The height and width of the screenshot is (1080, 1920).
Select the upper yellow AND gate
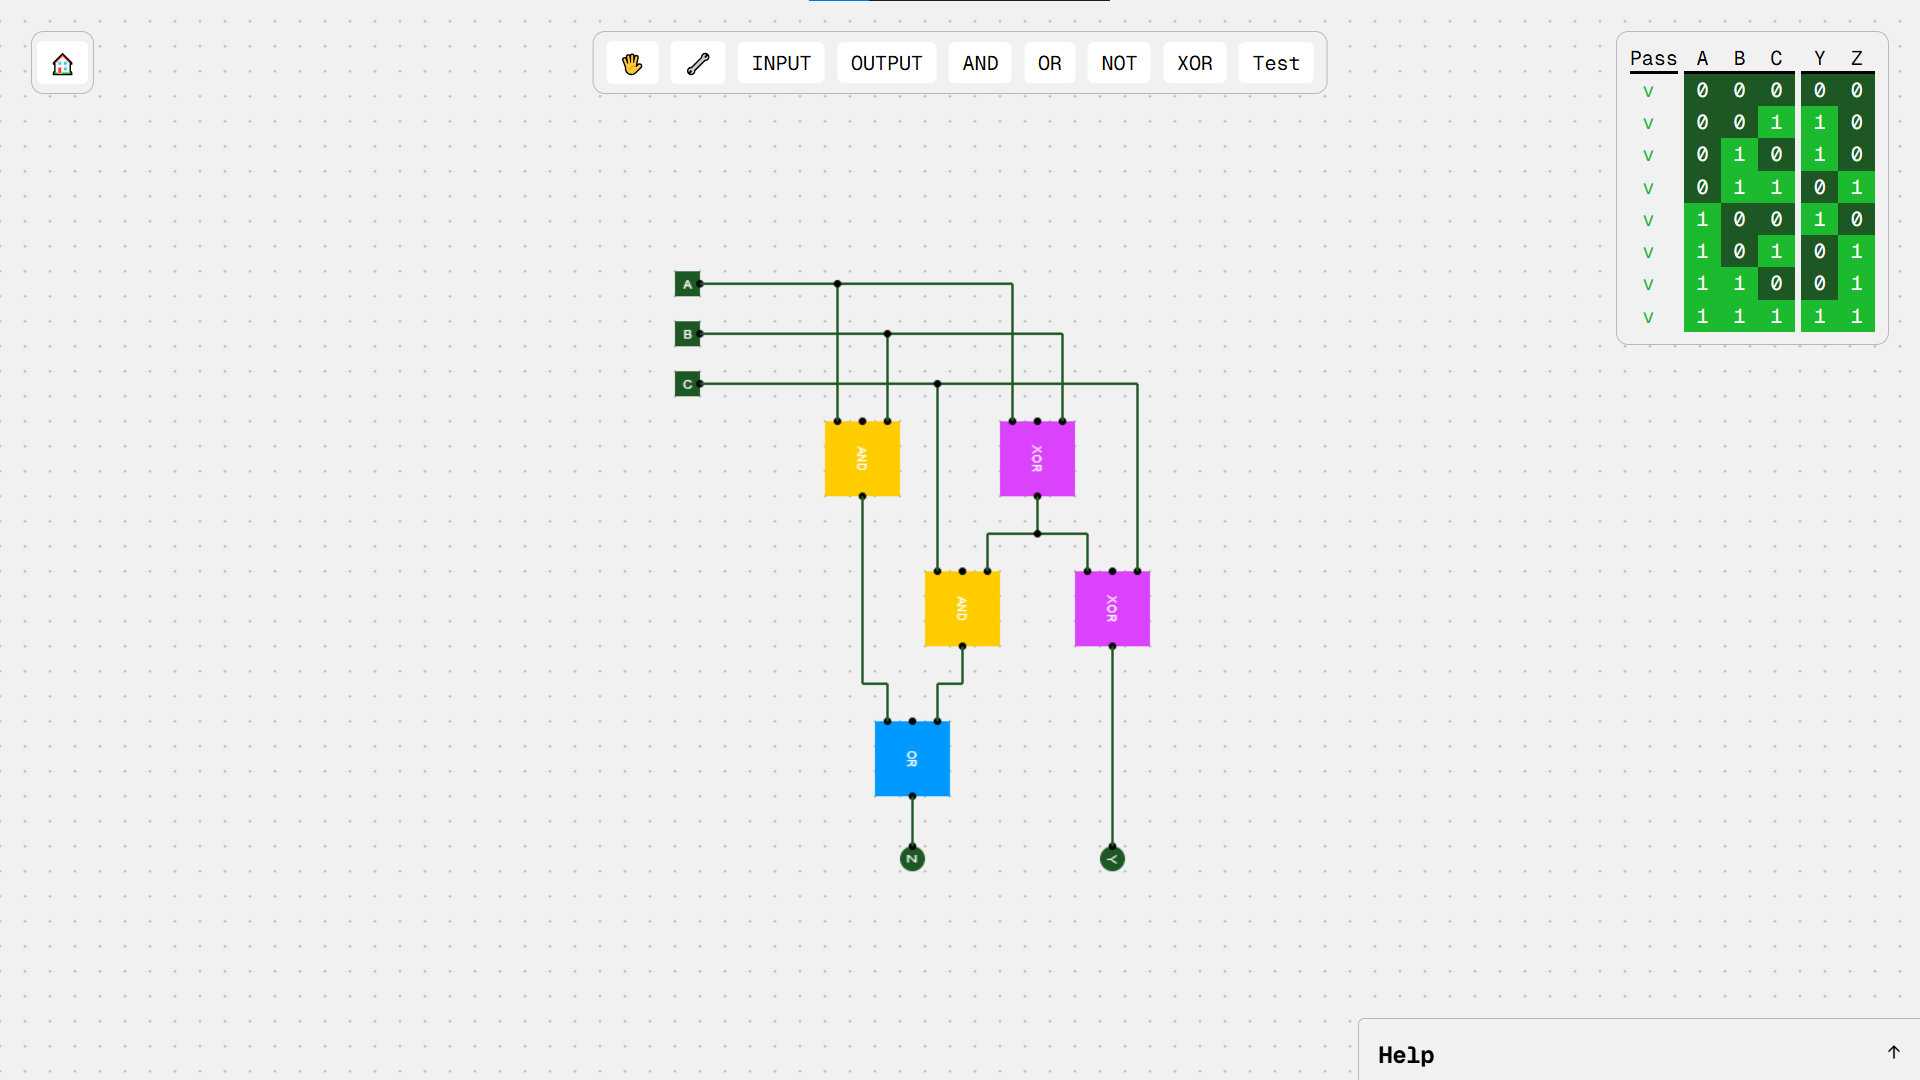[x=862, y=459]
